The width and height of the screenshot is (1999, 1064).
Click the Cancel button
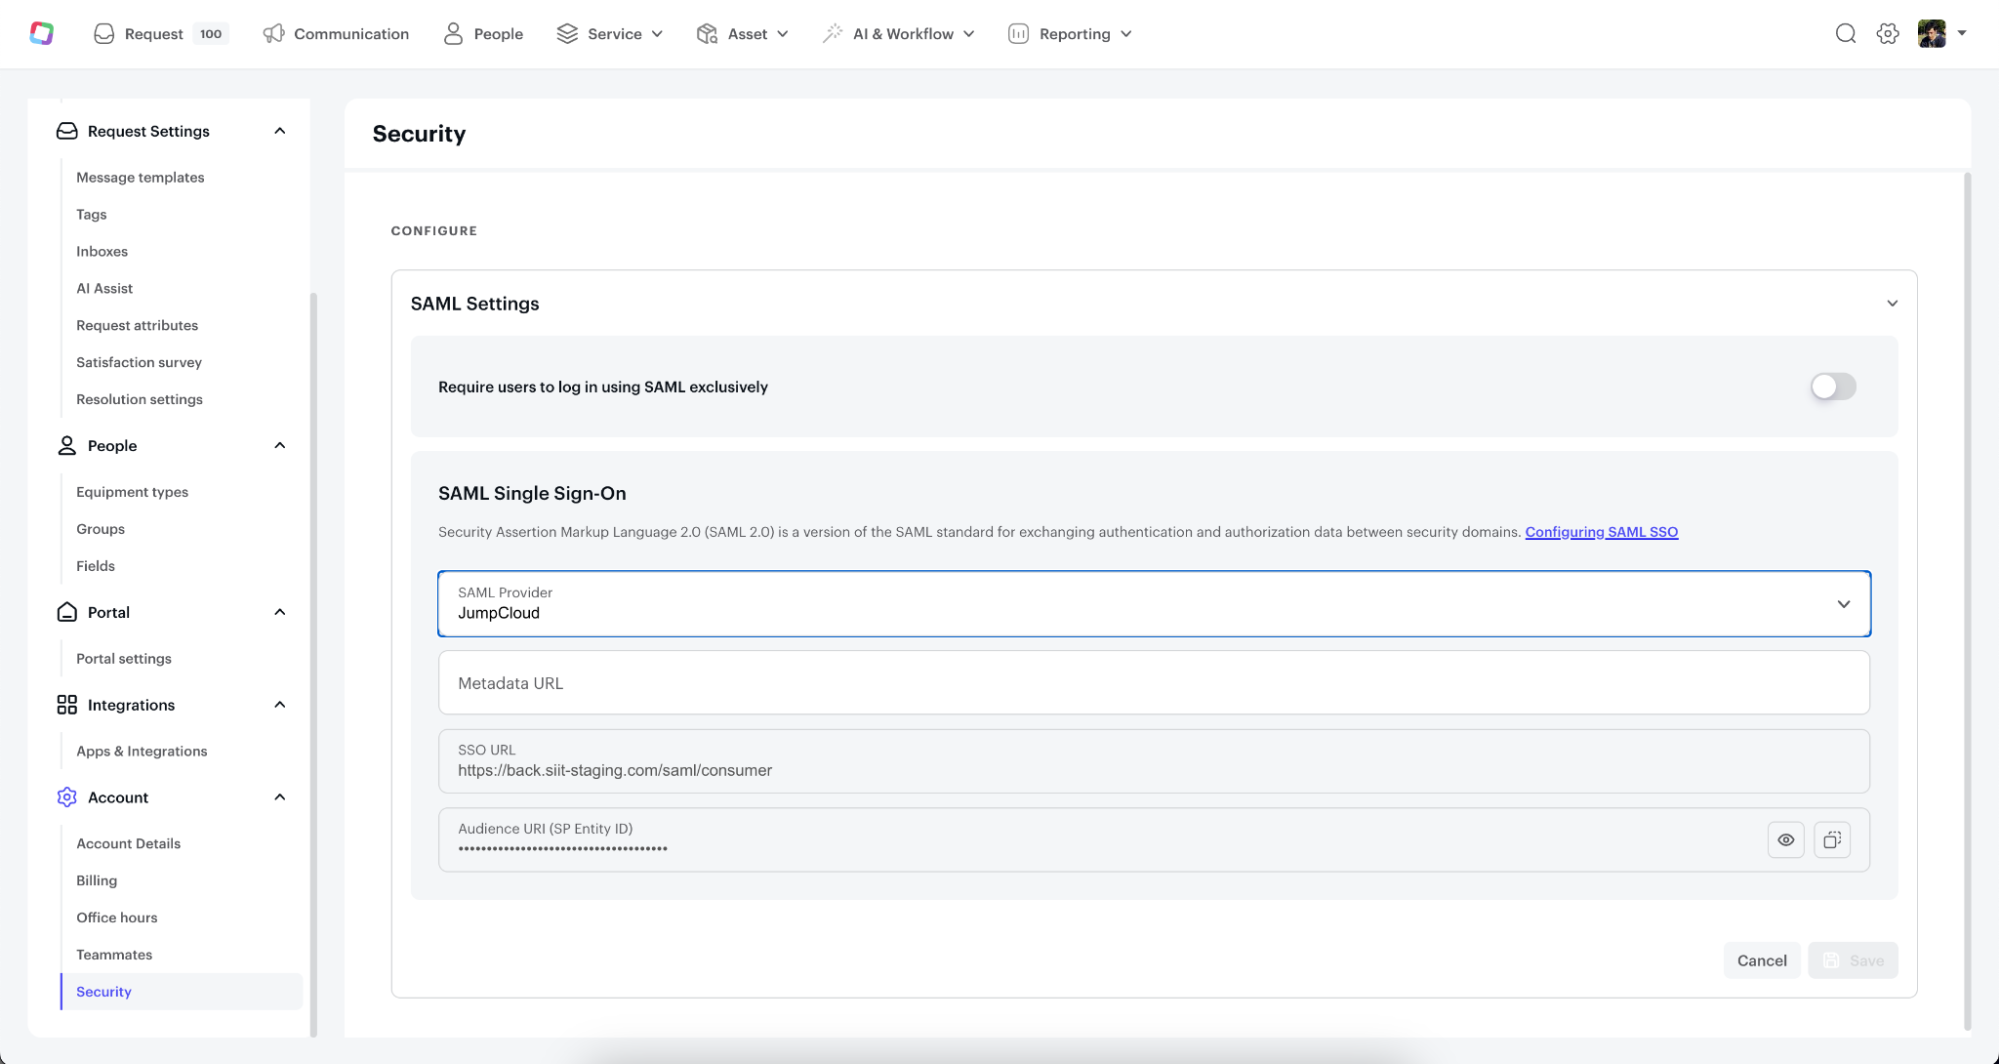coord(1761,961)
